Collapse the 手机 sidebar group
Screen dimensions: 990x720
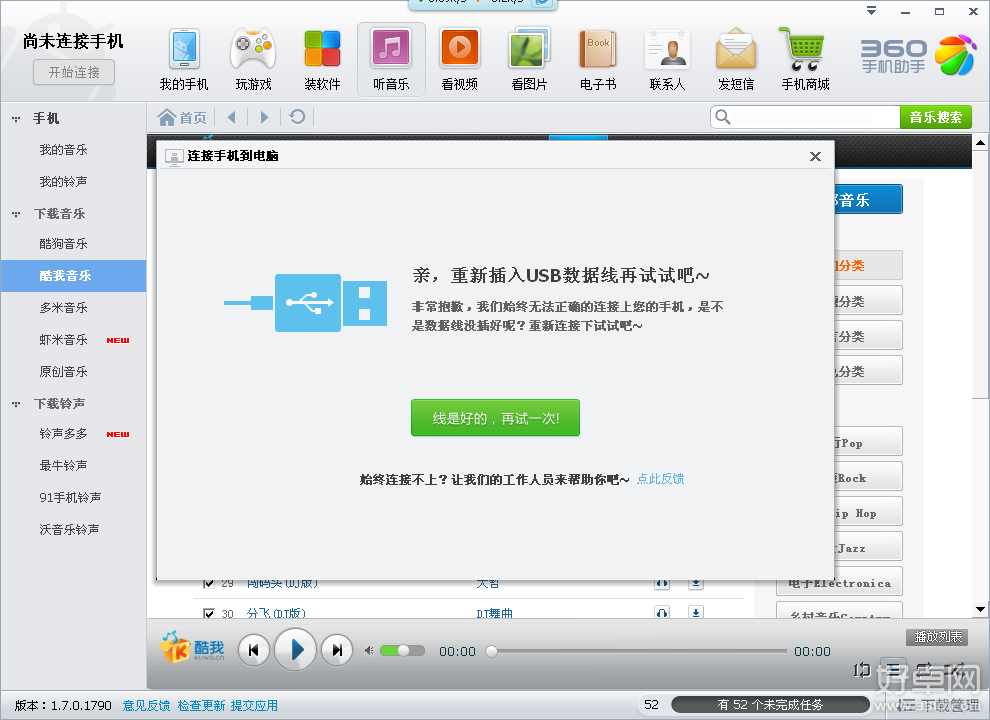[16, 119]
